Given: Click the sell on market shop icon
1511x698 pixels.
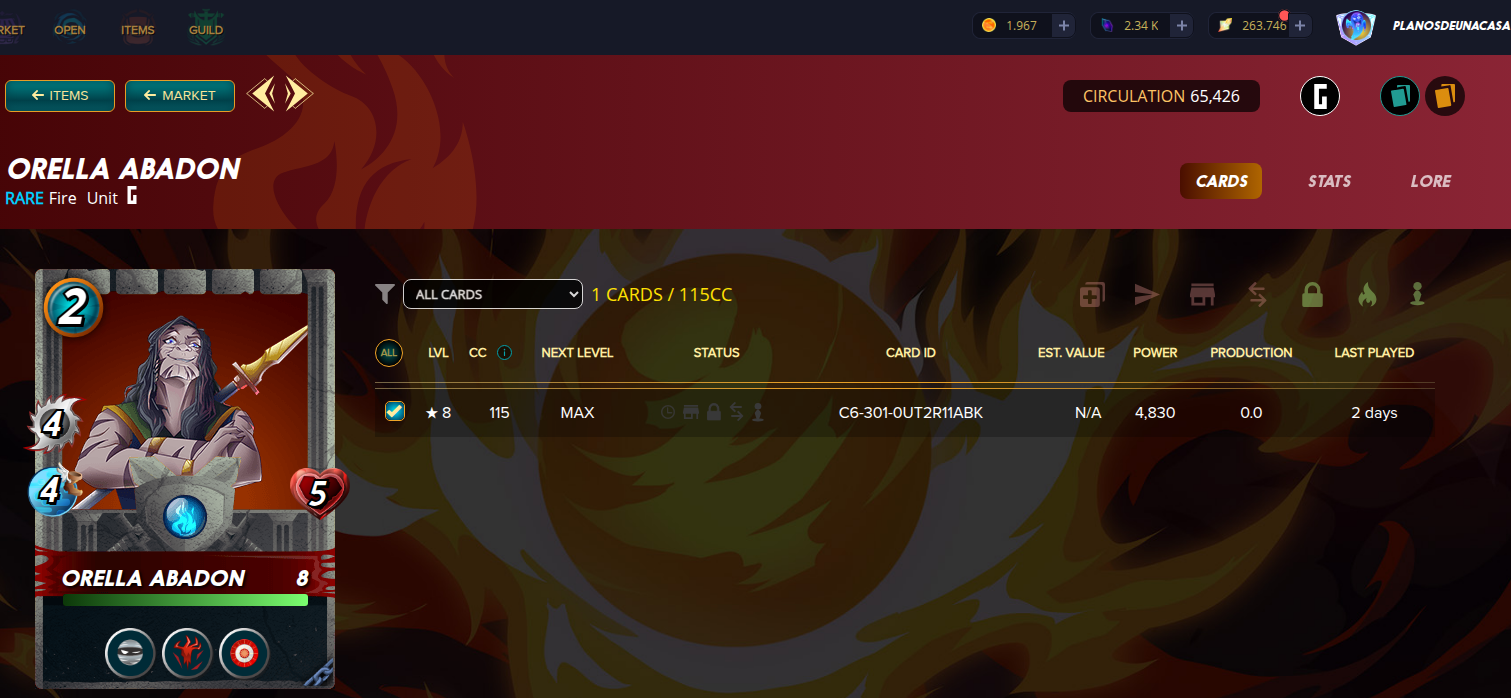Looking at the screenshot, I should click(1202, 295).
